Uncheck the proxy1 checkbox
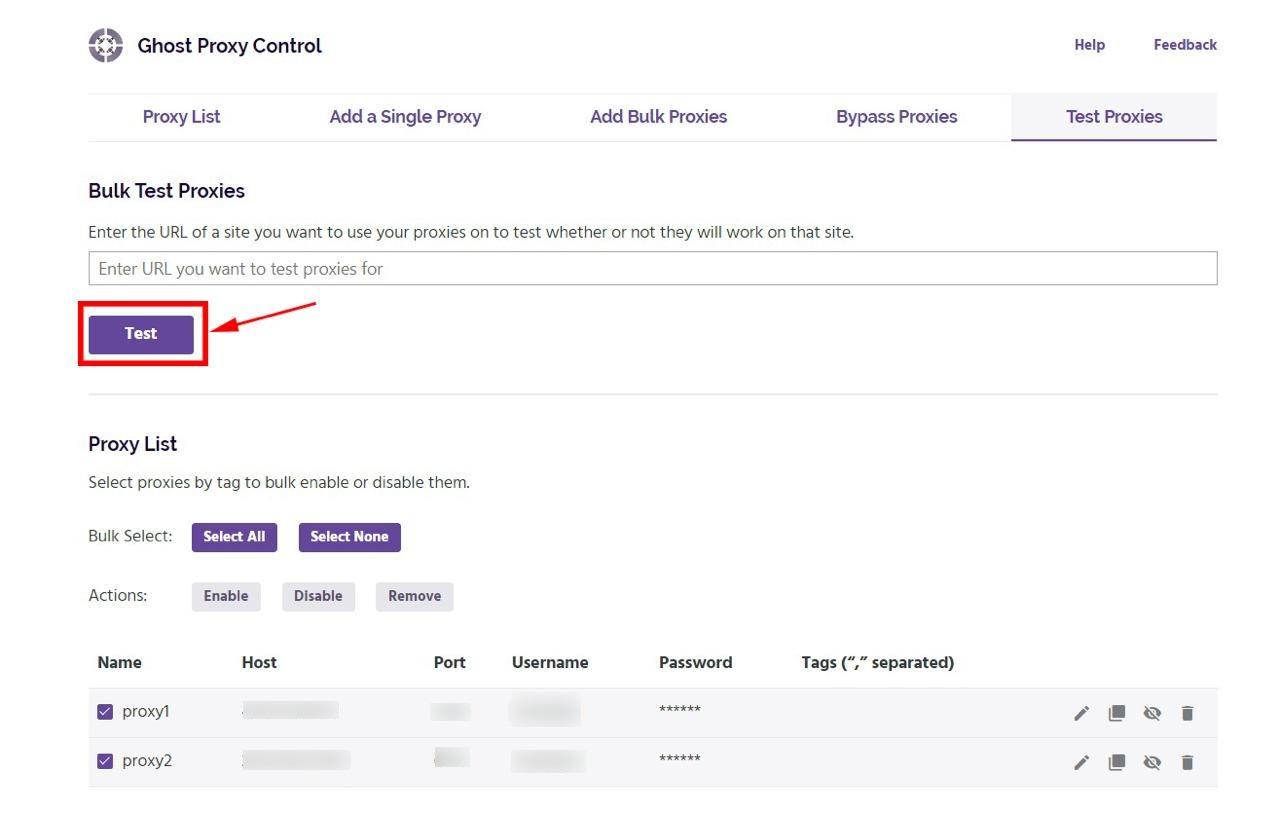This screenshot has height=829, width=1280. [105, 712]
